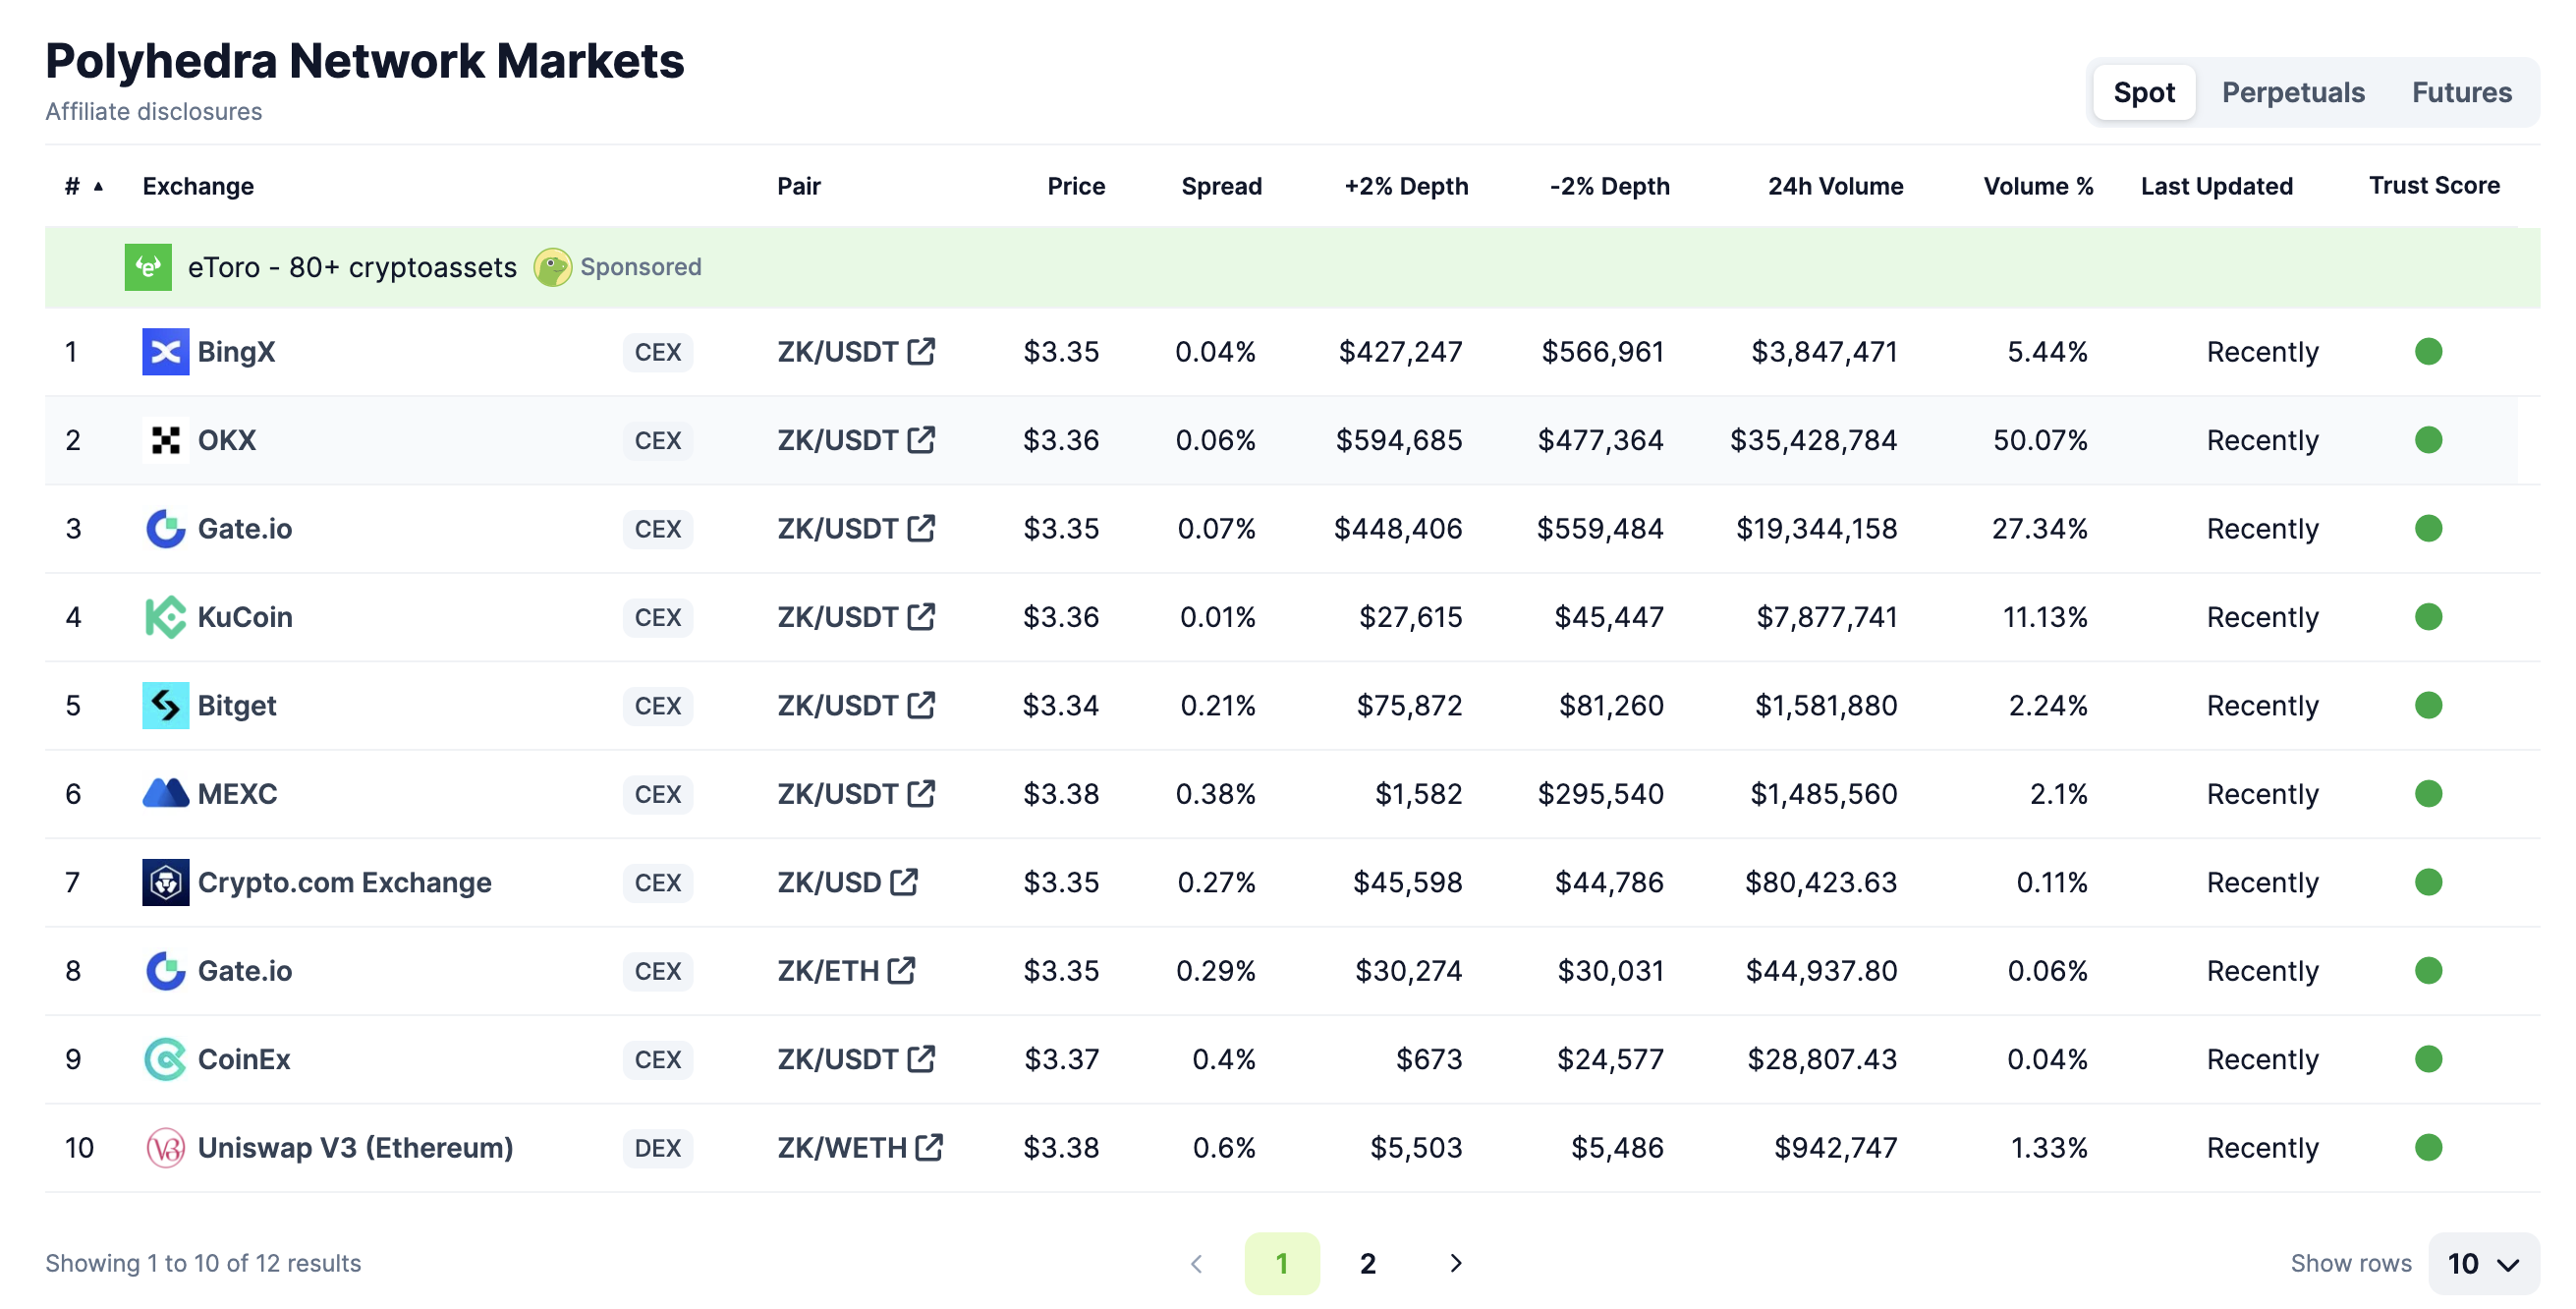Click the MEXC exchange logo

[x=165, y=793]
